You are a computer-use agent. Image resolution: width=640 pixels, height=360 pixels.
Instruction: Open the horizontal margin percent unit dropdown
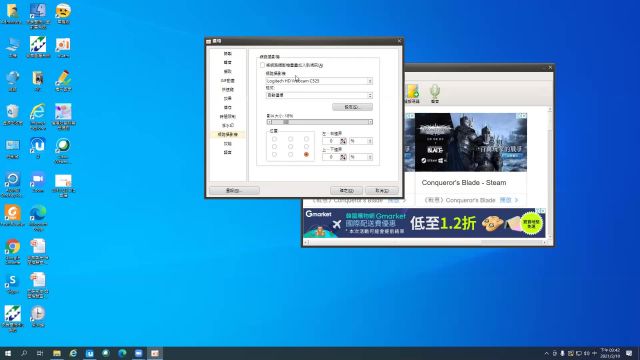pos(361,141)
